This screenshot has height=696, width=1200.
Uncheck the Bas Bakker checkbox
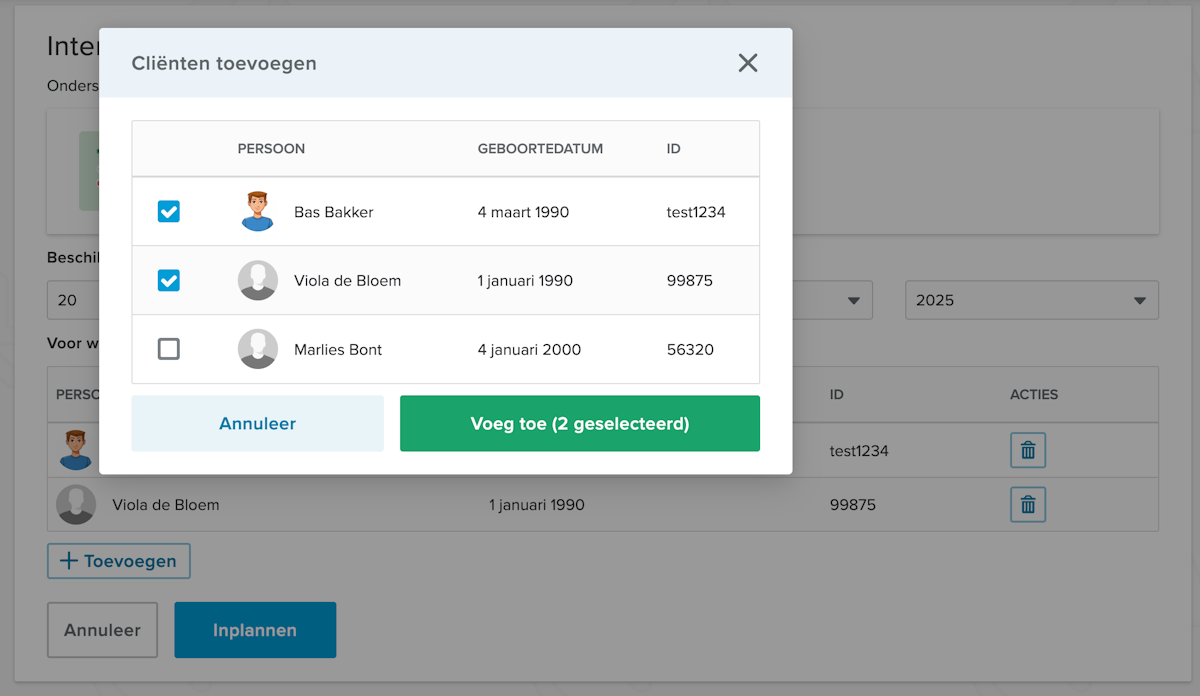(x=169, y=212)
